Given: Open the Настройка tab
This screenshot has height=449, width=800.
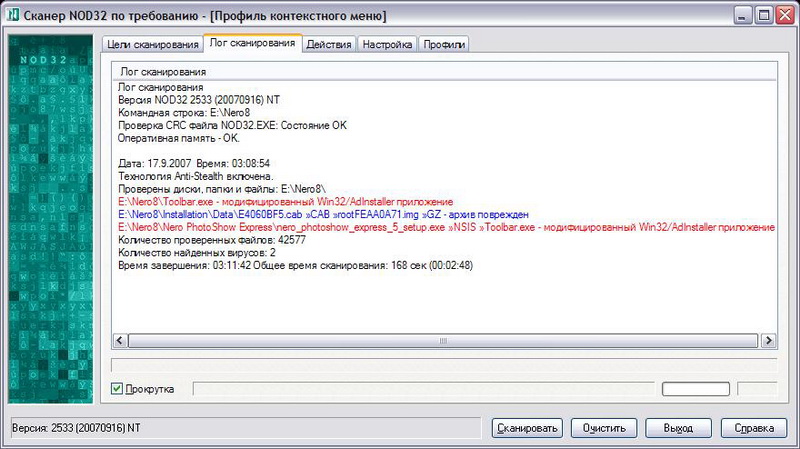Looking at the screenshot, I should (387, 44).
